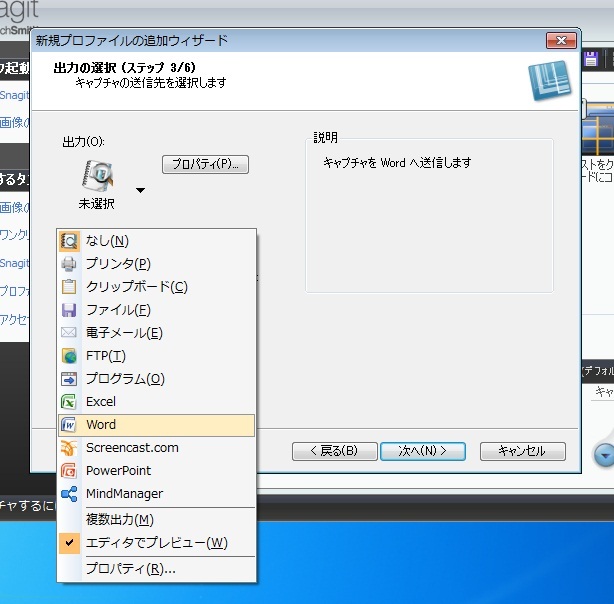Open the output dropdown arrow next to 未選択
This screenshot has width=614, height=604.
140,190
